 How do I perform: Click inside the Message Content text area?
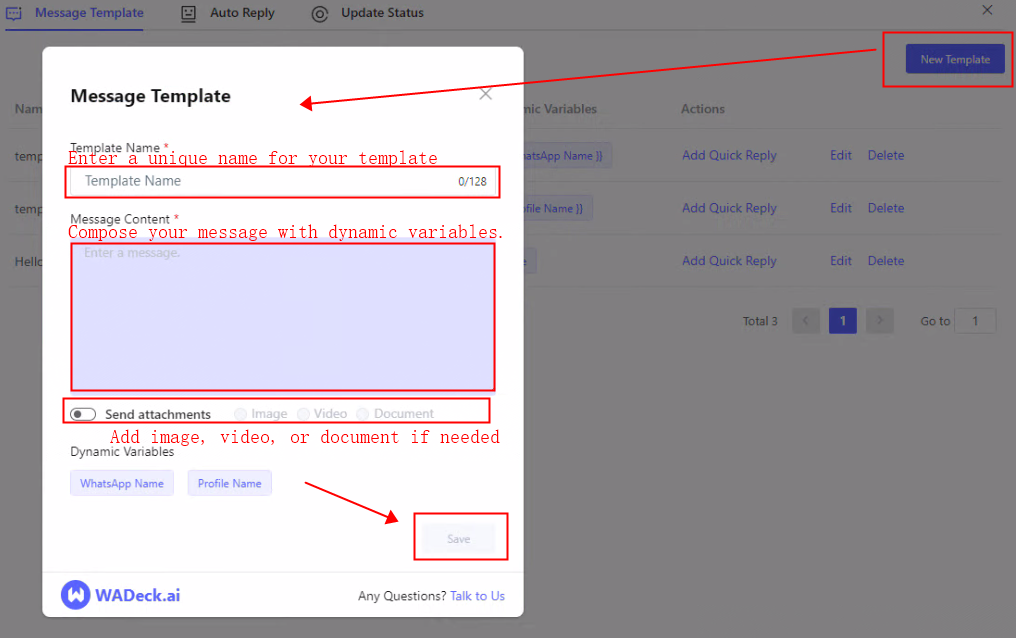pyautogui.click(x=282, y=315)
